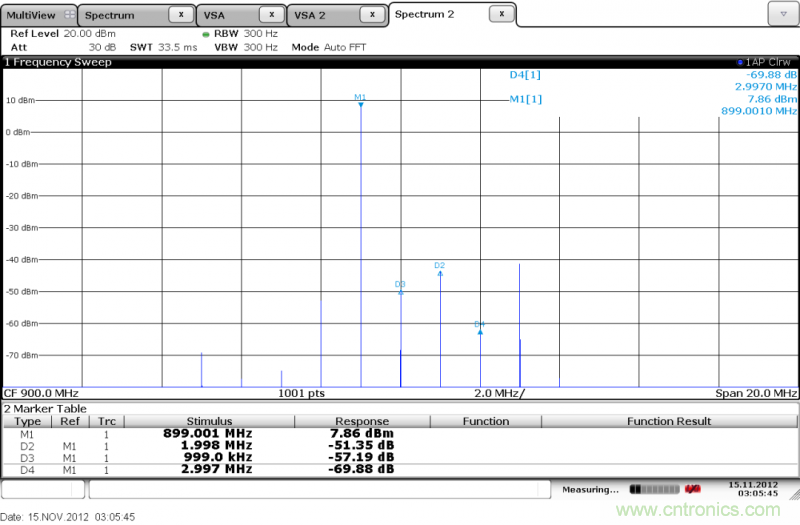Select the D4 delta marker triangle
Screen dimensions: 800x525
(480, 330)
